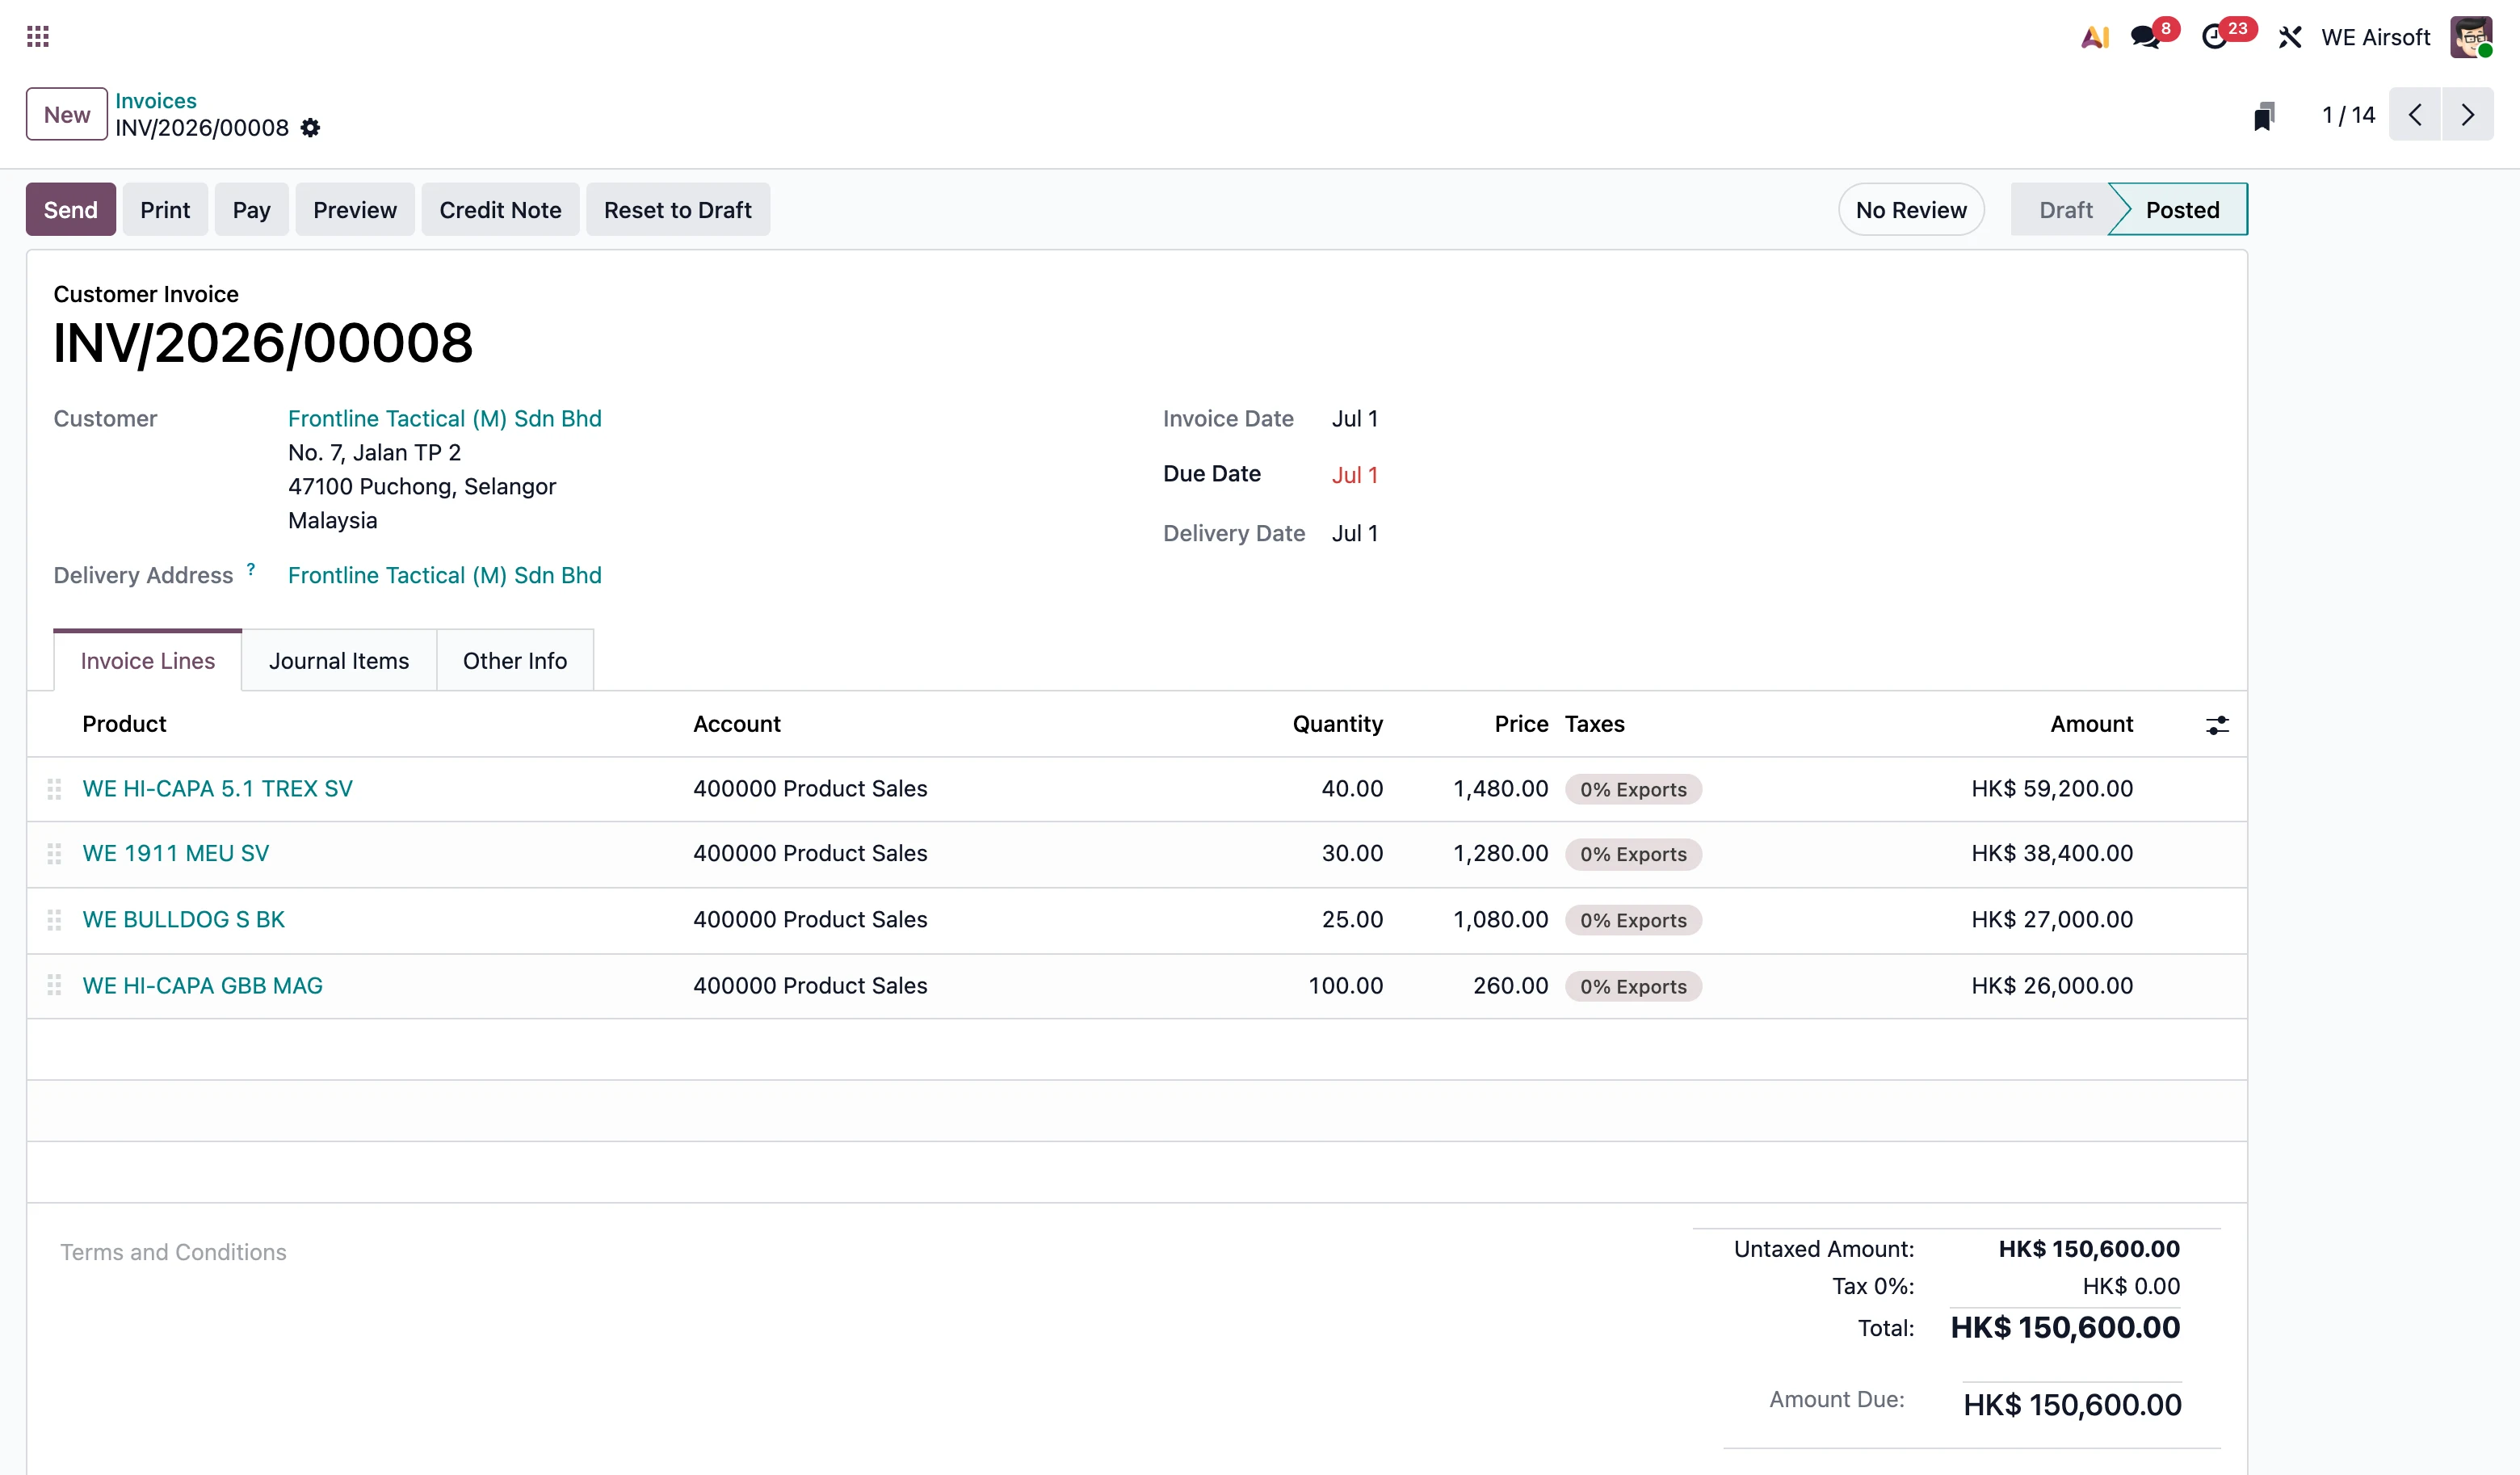
Task: Click the No Review status button
Action: click(x=1911, y=209)
